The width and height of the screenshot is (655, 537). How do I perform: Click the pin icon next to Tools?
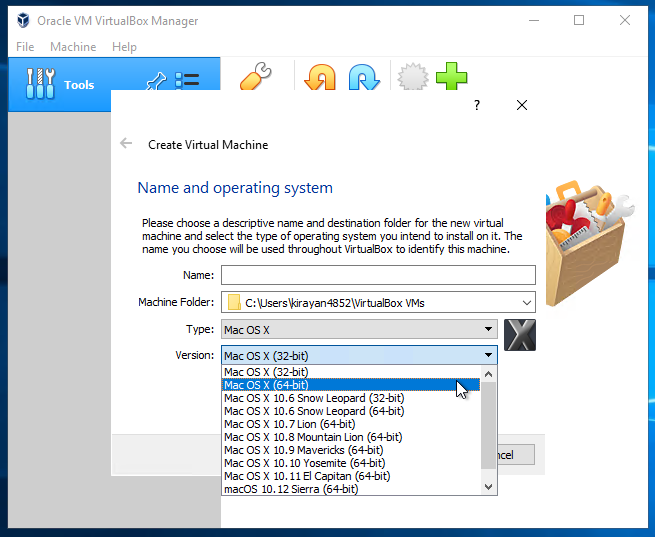click(156, 81)
